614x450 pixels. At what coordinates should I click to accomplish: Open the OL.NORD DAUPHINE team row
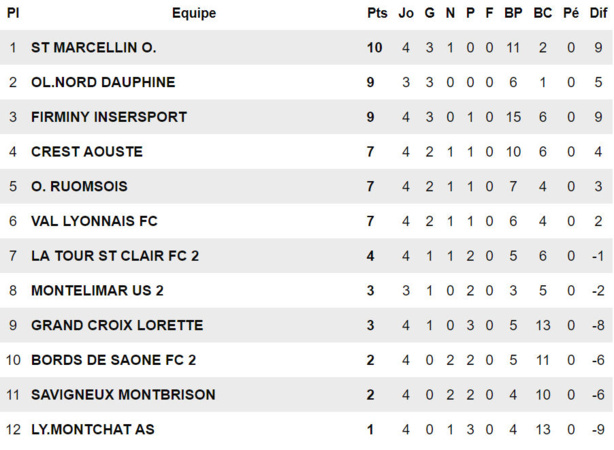coord(103,82)
